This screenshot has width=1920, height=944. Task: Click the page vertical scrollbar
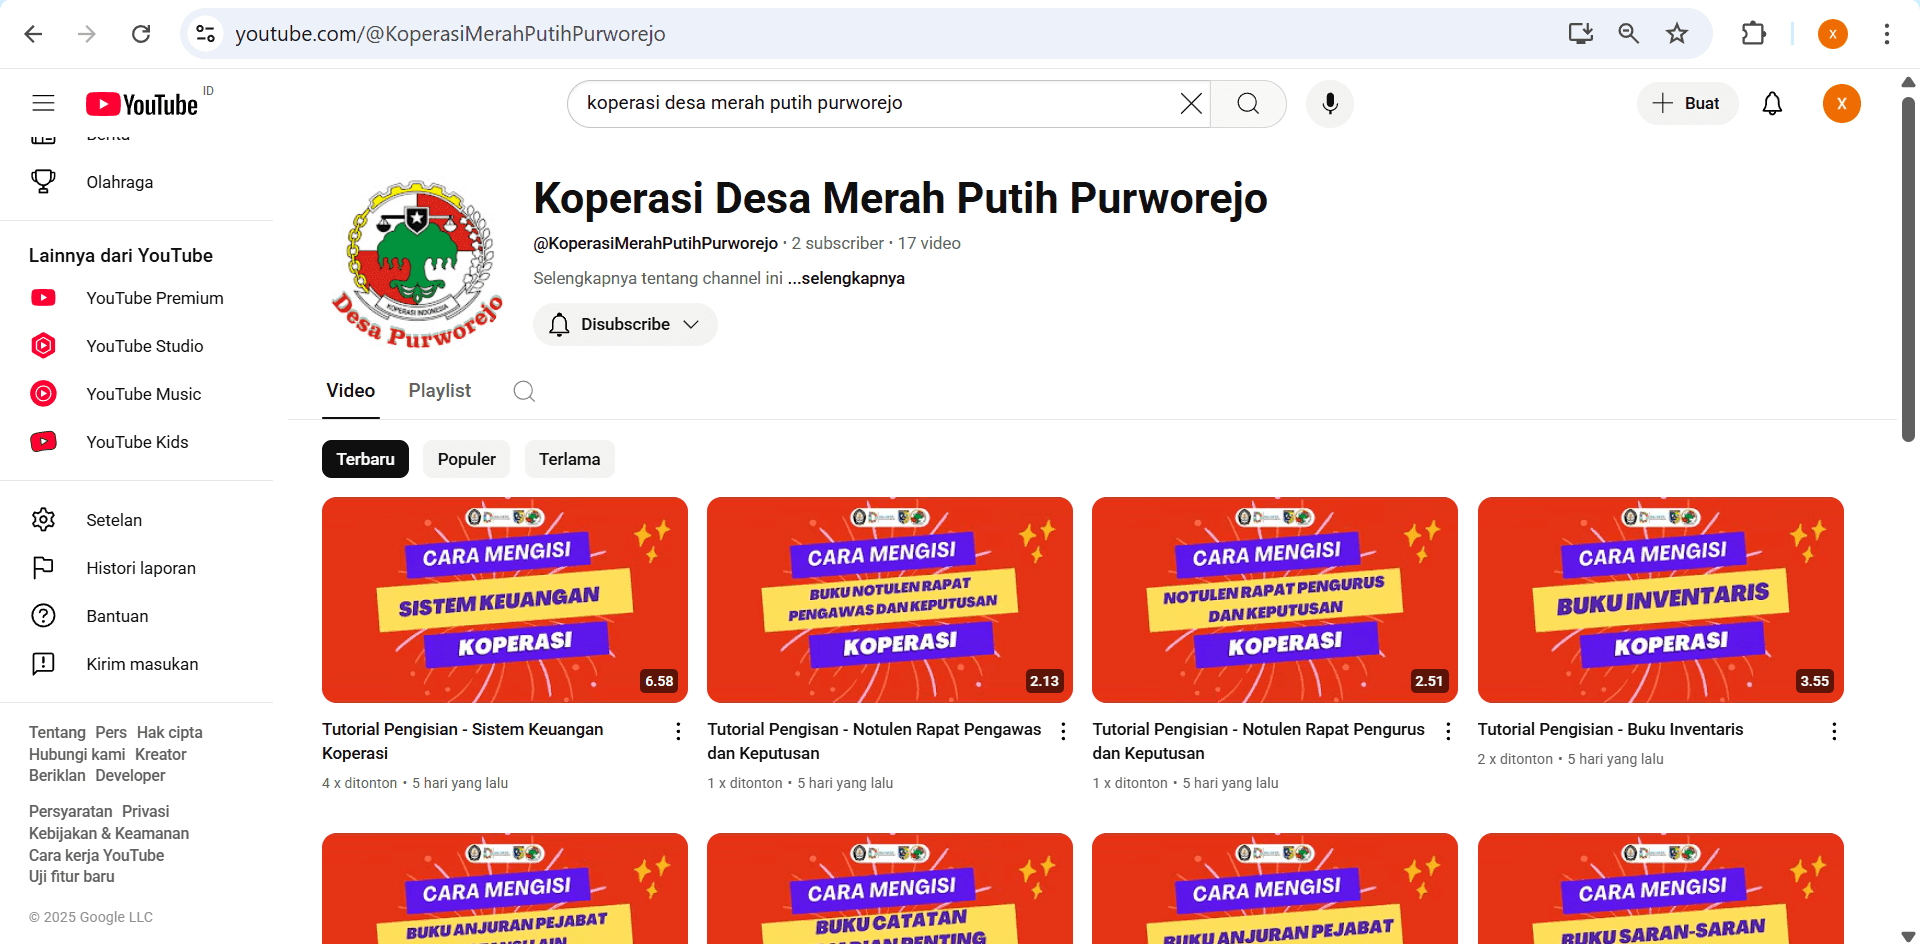[x=1908, y=269]
